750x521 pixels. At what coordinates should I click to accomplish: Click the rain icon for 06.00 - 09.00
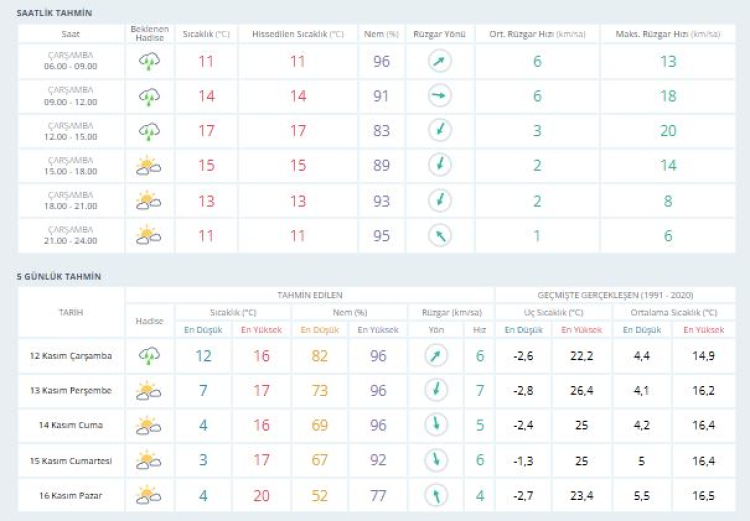[149, 62]
